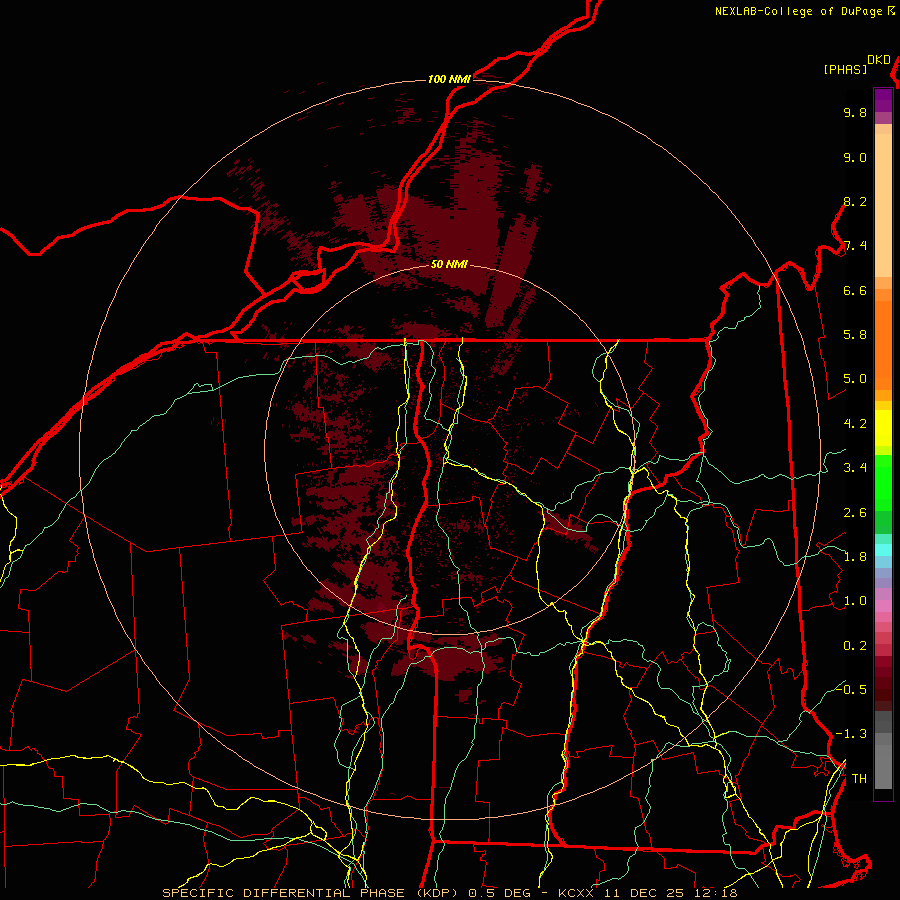Click the DKD label above the color bar

click(x=879, y=60)
